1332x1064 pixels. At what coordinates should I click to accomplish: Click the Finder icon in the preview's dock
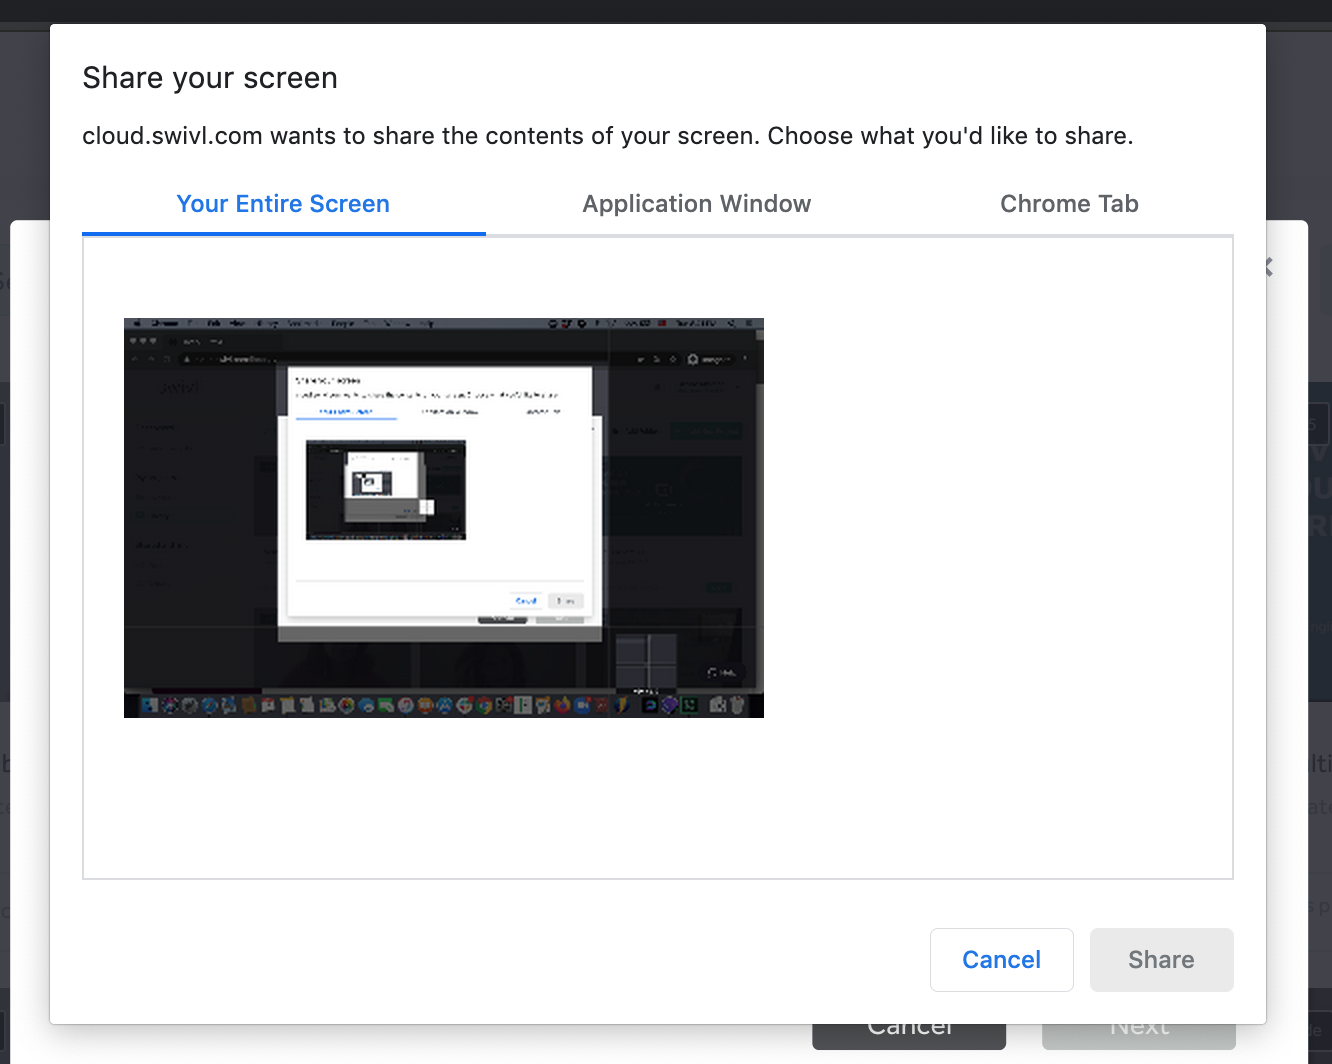(150, 705)
